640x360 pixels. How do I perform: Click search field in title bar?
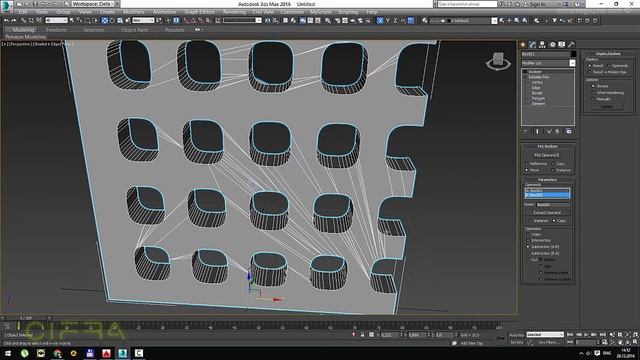(x=467, y=4)
